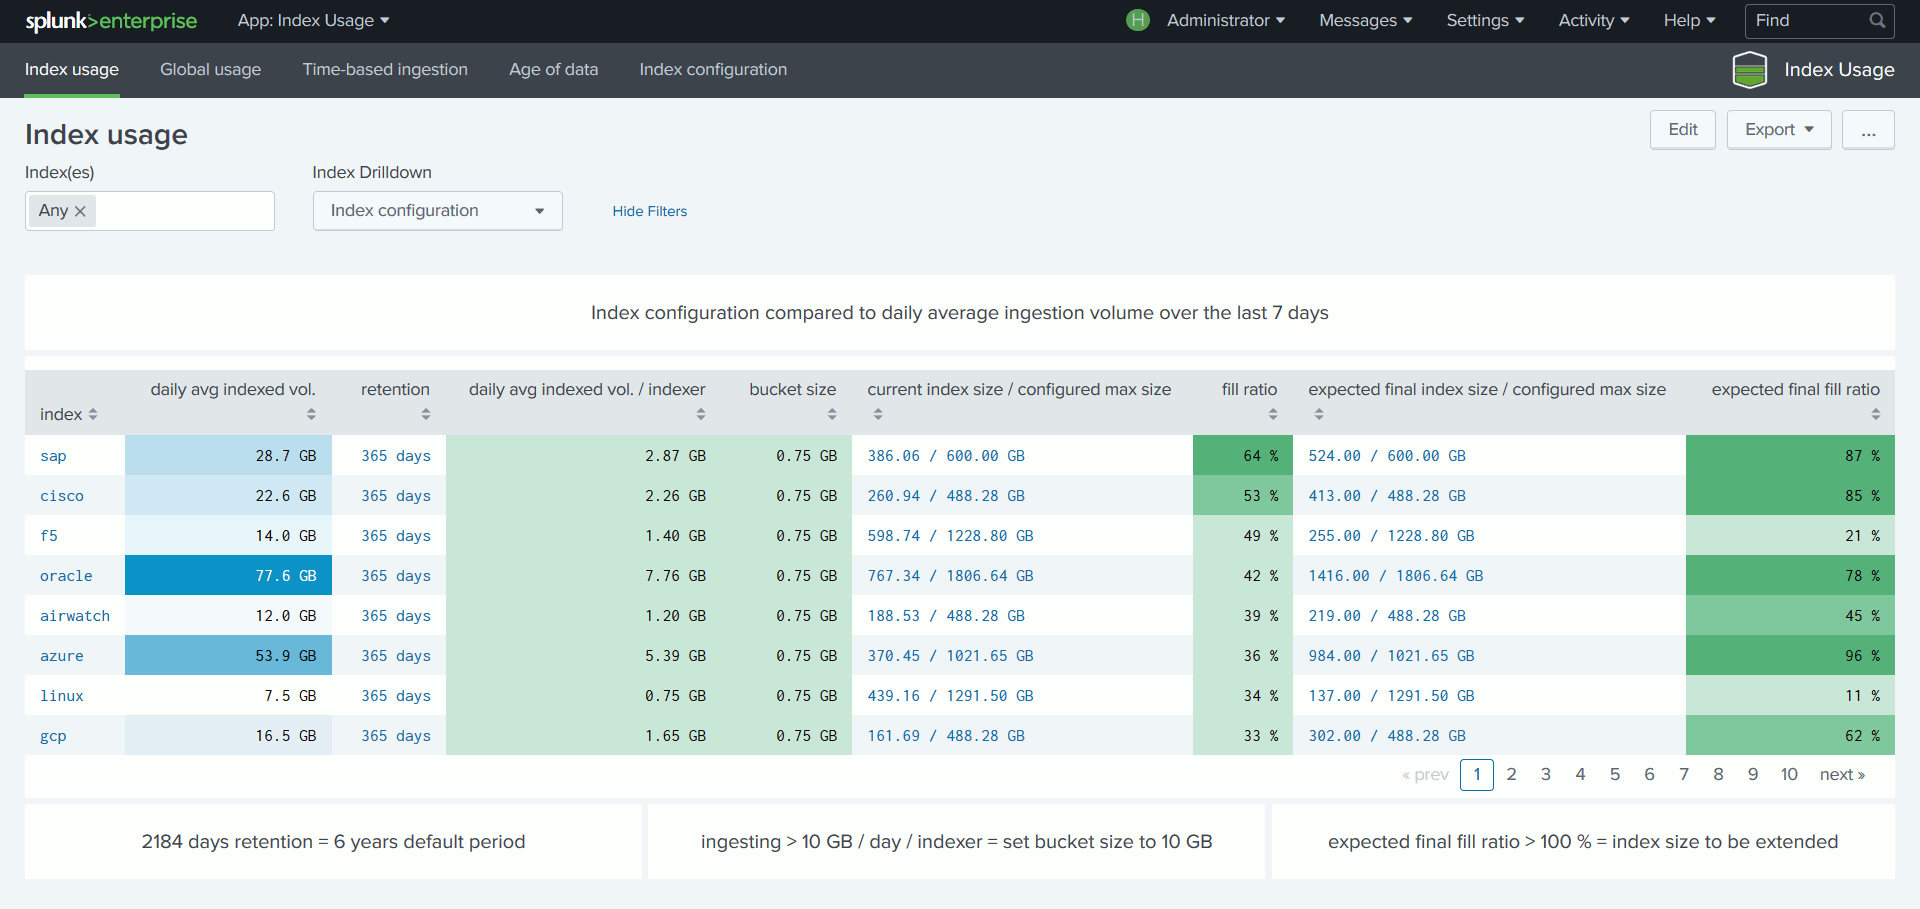Viewport: 1920px width, 909px height.
Task: Open the Export dropdown
Action: coord(1778,129)
